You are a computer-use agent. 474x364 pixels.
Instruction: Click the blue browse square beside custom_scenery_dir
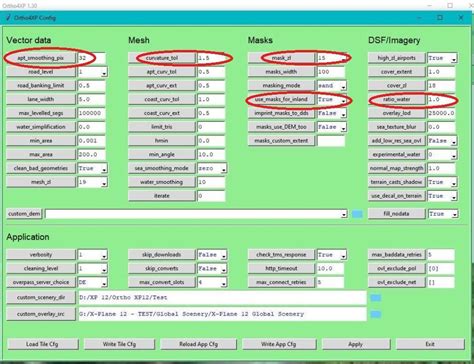376,298
